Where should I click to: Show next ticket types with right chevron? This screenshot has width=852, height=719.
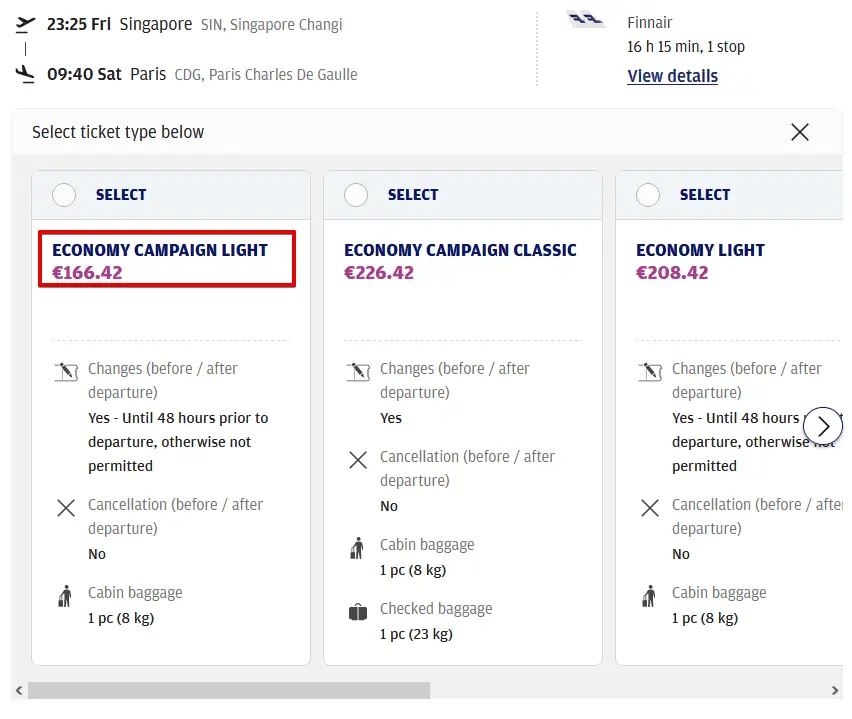pos(823,426)
